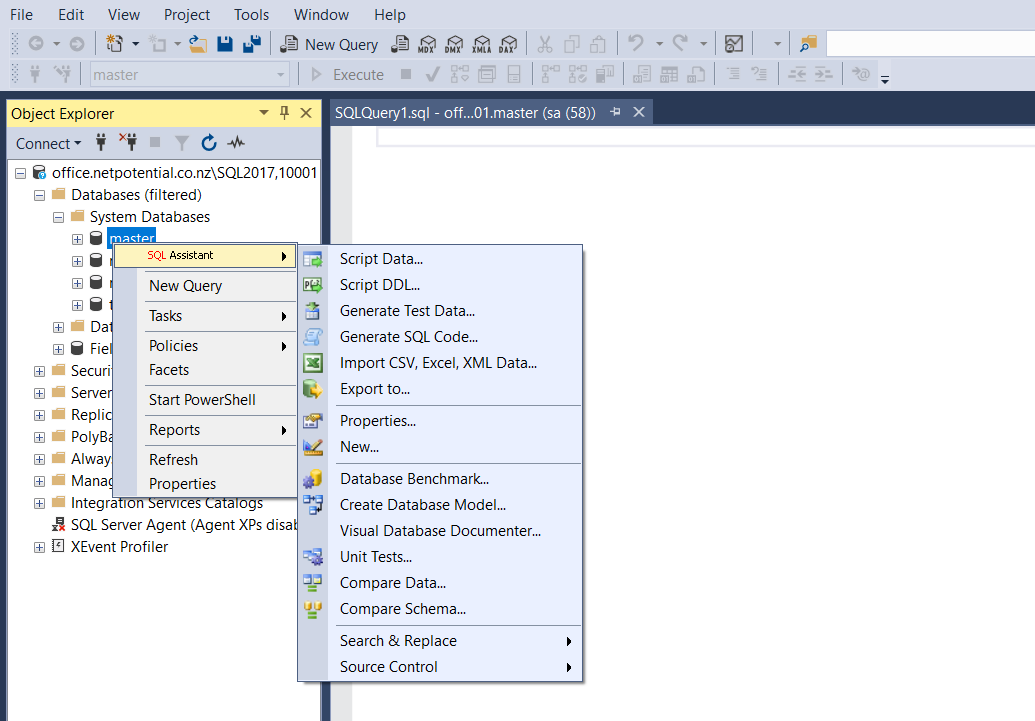Choose Generate SQL Code...
This screenshot has width=1035, height=721.
(440, 337)
